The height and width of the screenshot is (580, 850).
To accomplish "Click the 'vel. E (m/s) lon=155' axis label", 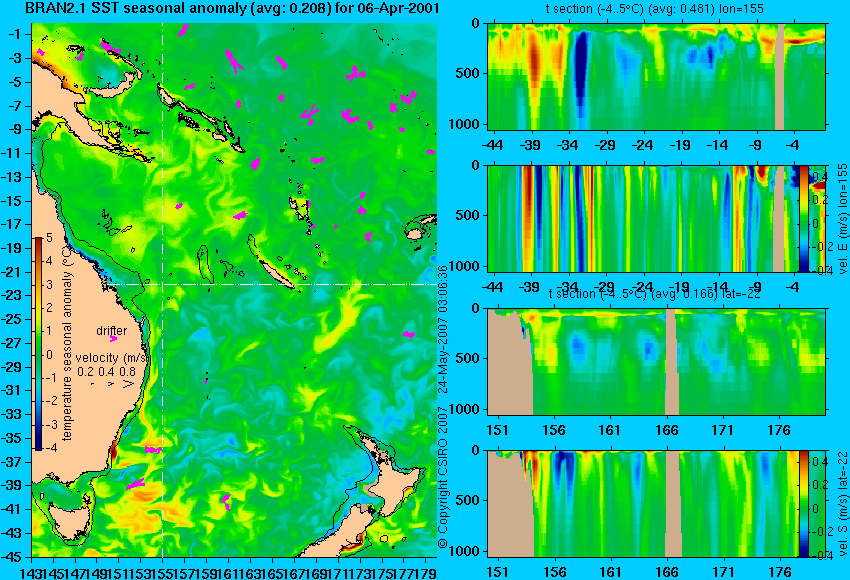I will pos(842,219).
